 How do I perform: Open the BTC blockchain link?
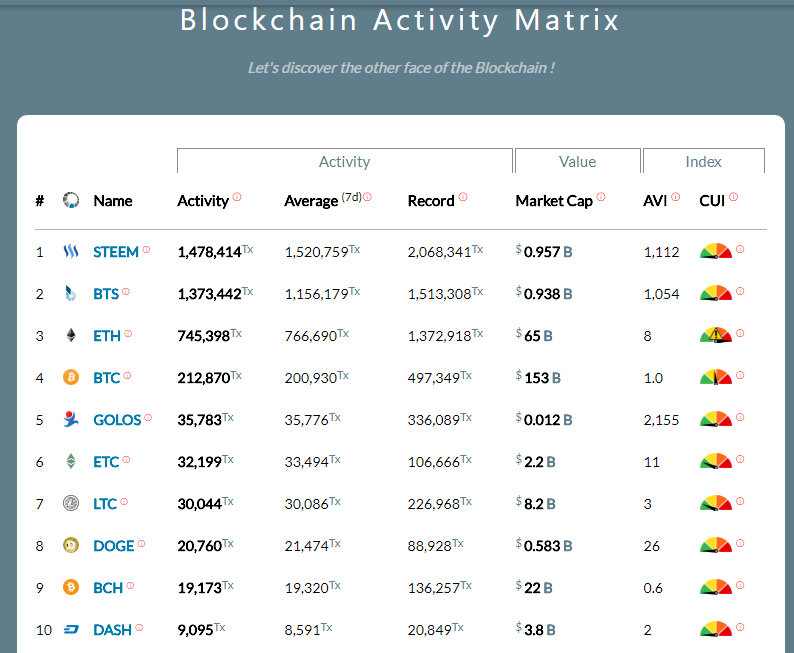[107, 378]
